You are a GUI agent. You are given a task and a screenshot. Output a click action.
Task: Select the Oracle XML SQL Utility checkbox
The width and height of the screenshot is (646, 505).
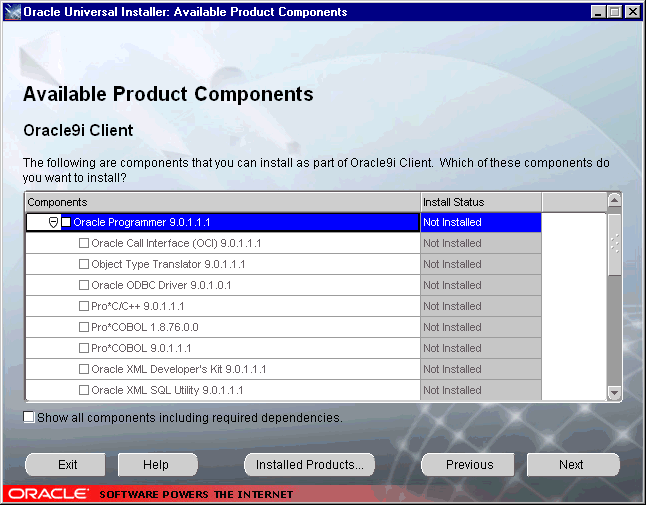(x=84, y=390)
